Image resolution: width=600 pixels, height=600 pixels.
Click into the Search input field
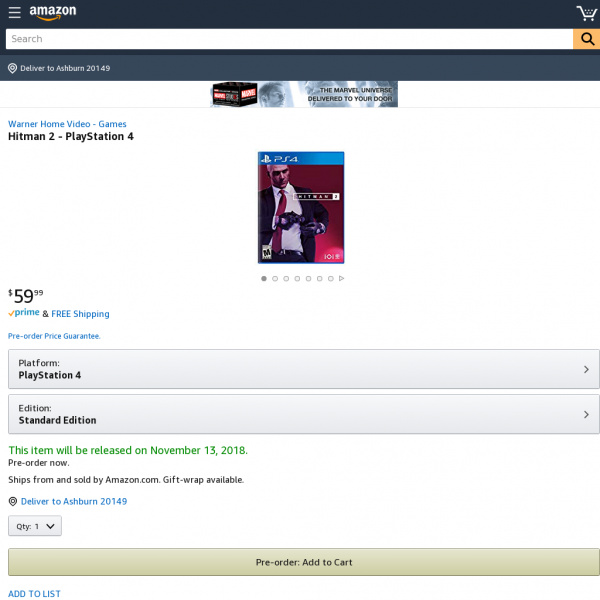(x=289, y=39)
